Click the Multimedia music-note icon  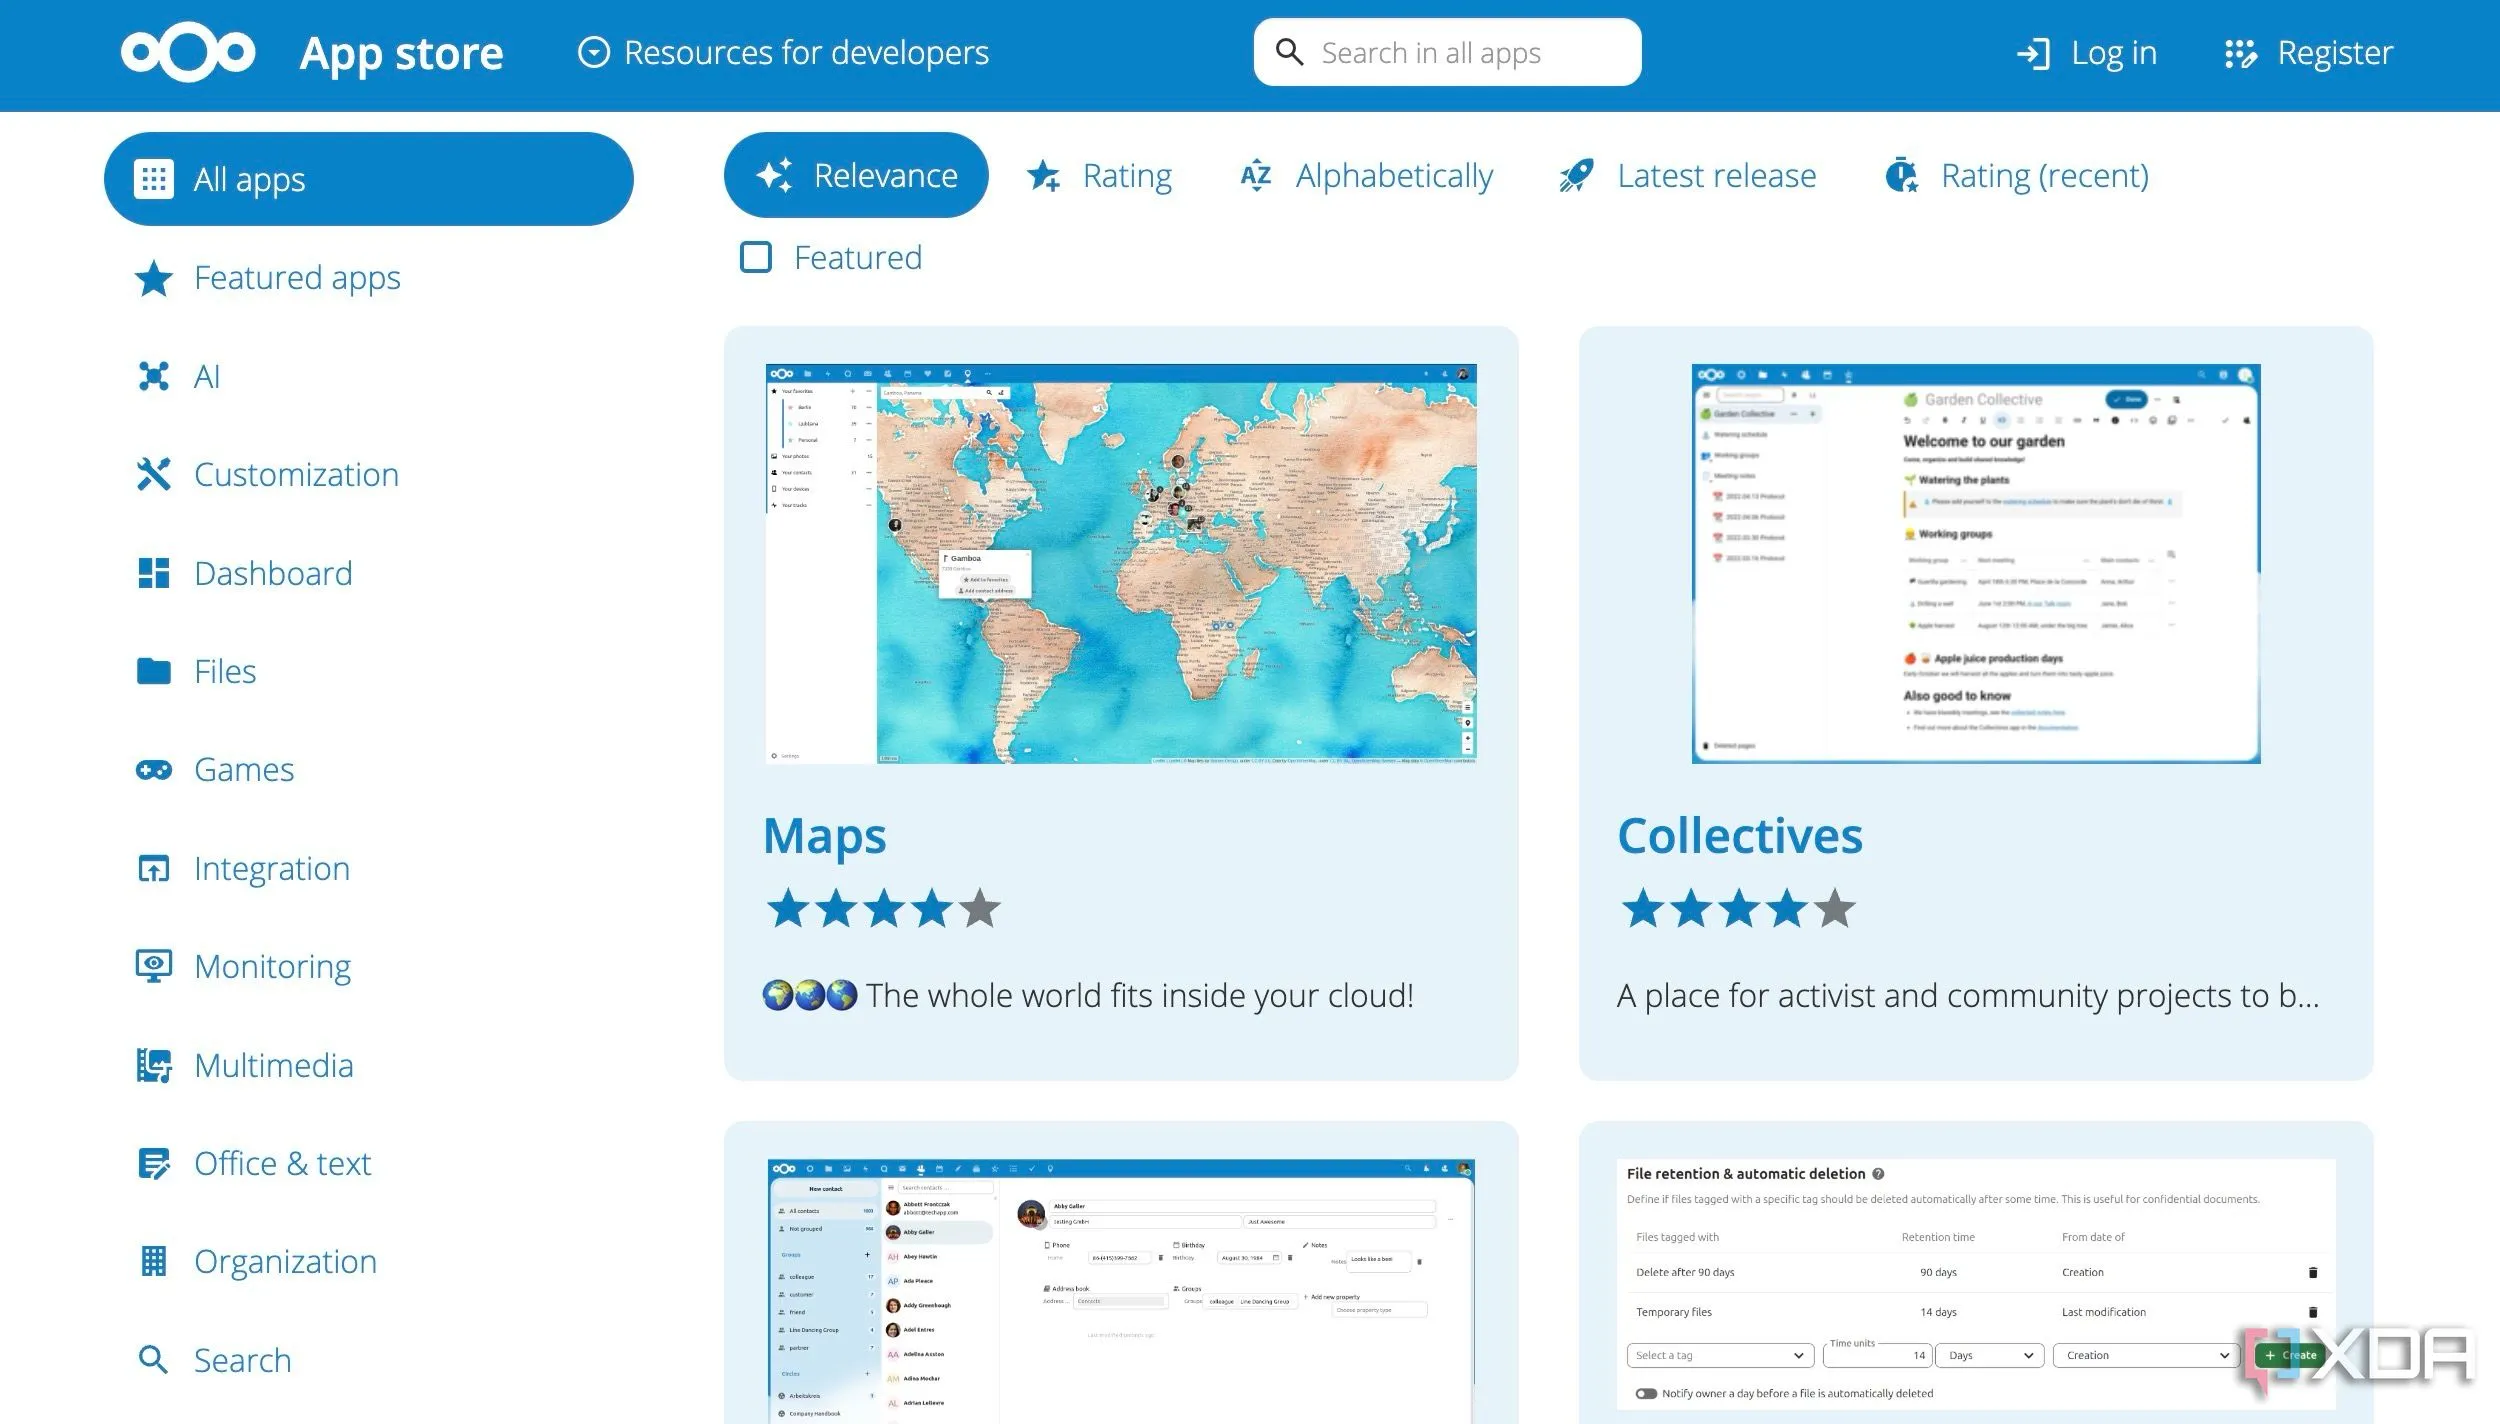click(155, 1064)
